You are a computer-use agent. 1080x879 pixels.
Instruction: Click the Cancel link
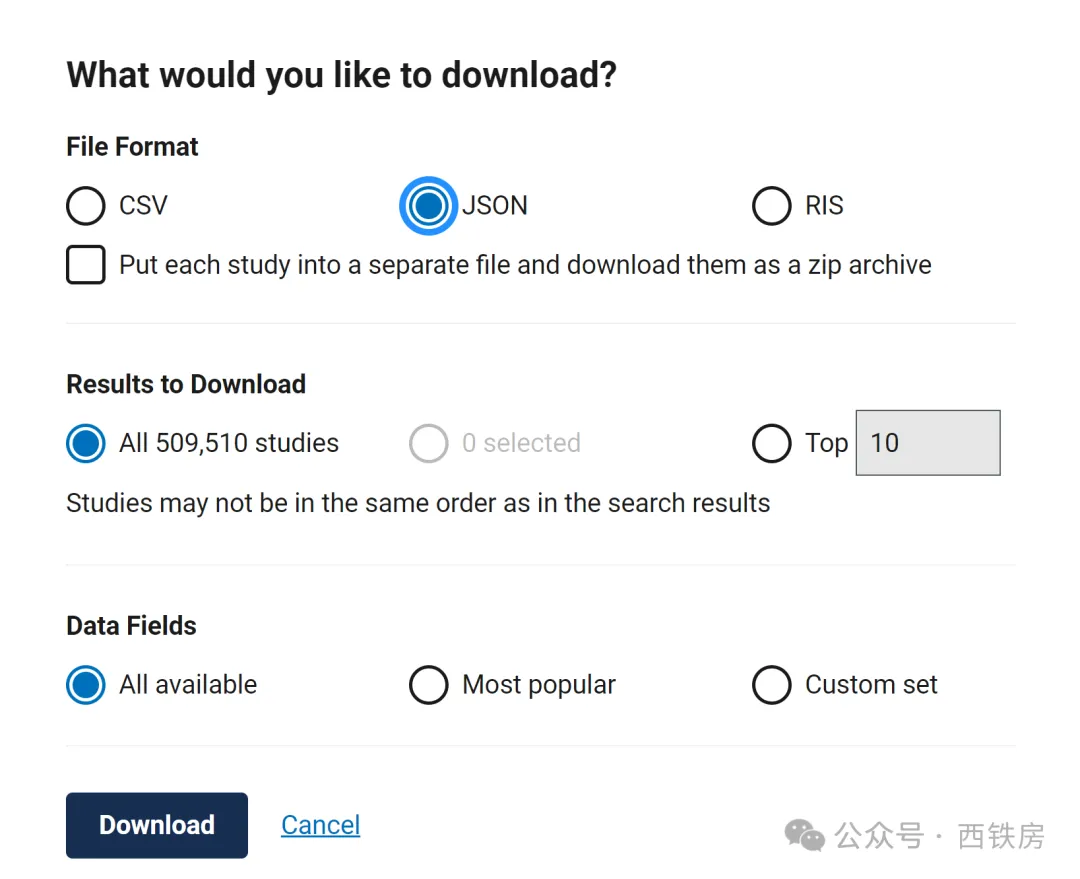click(x=320, y=825)
